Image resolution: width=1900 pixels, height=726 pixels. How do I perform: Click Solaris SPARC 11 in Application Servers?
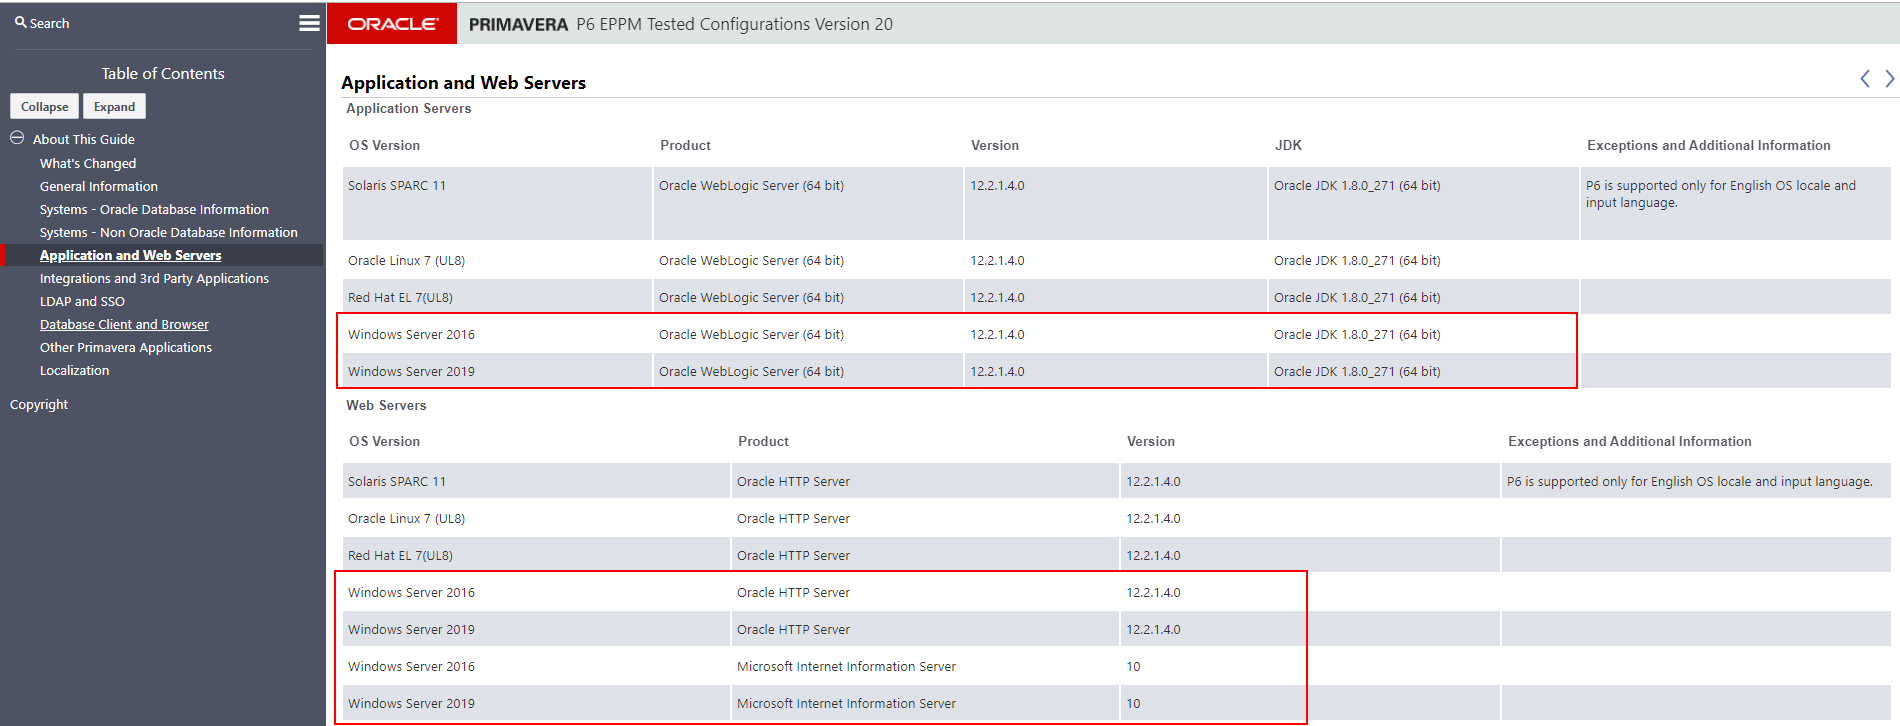click(x=397, y=185)
